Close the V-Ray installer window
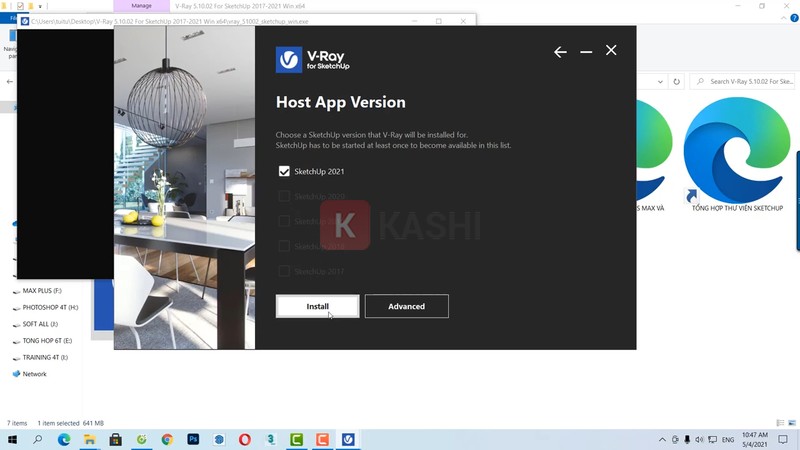 coord(611,50)
